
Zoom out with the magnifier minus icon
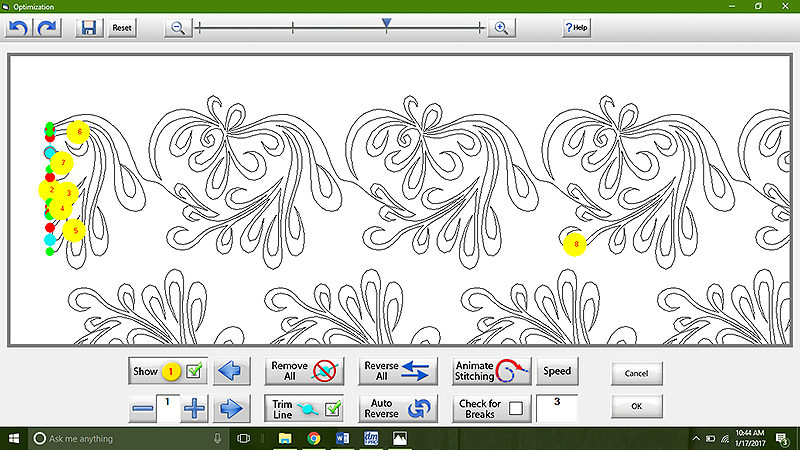178,28
